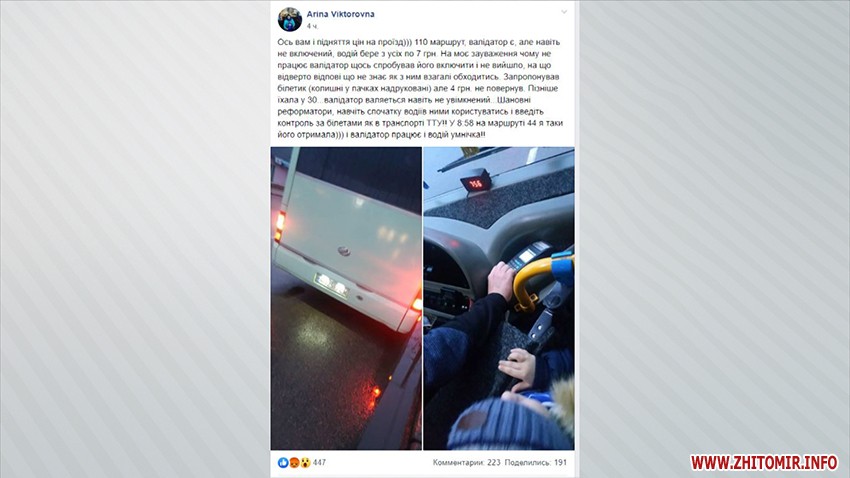This screenshot has width=850, height=478.
Task: Click the bus license plate in photo
Action: [x=332, y=285]
